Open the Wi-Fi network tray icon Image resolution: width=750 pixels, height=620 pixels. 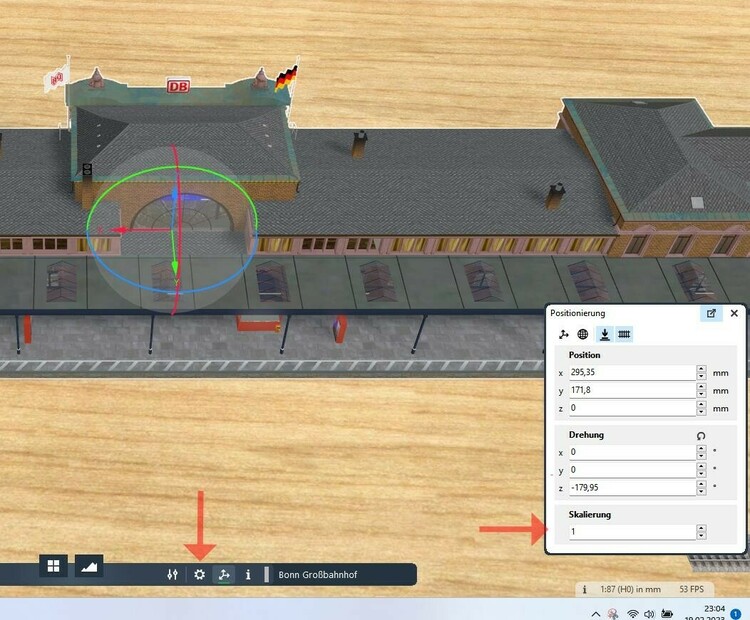pos(632,614)
